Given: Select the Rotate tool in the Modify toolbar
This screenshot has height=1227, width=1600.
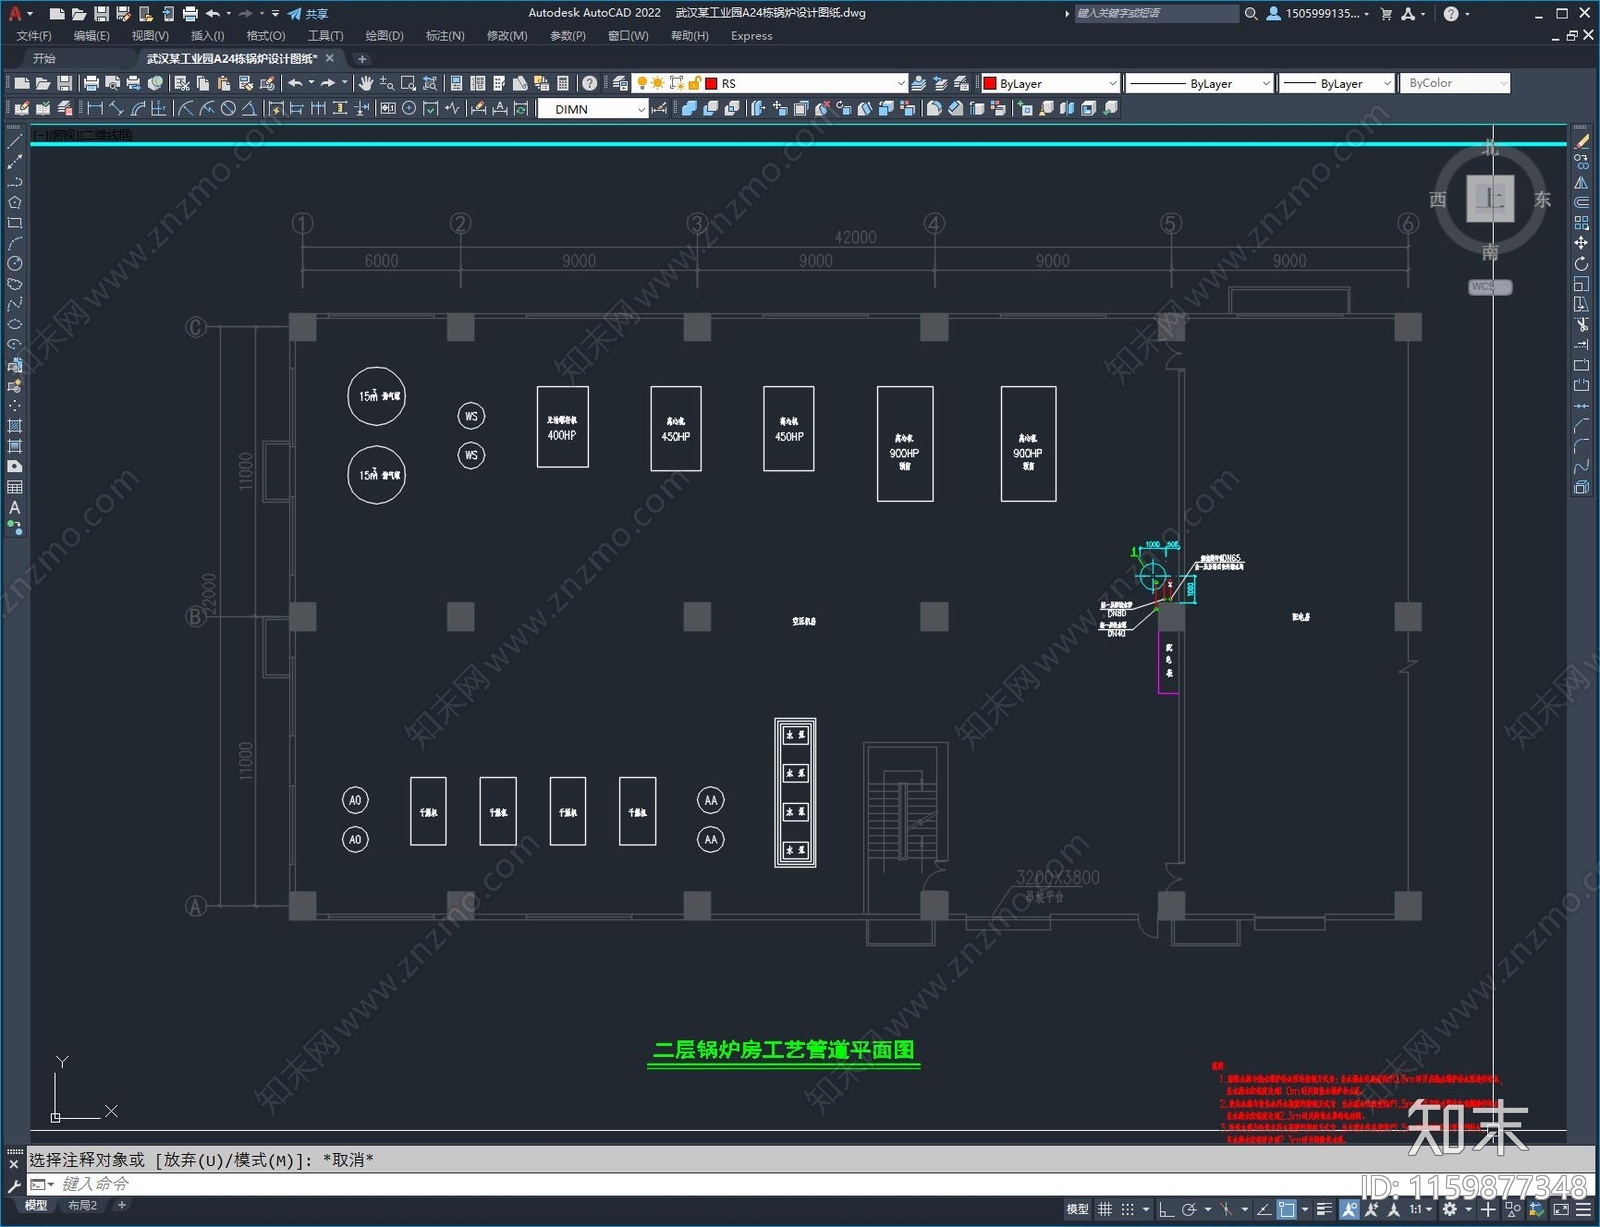Looking at the screenshot, I should pyautogui.click(x=1581, y=264).
